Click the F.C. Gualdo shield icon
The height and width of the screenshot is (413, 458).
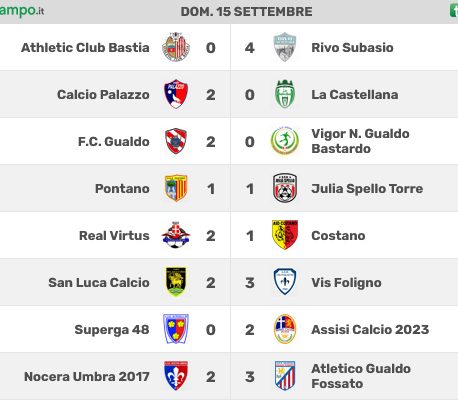coord(176,141)
